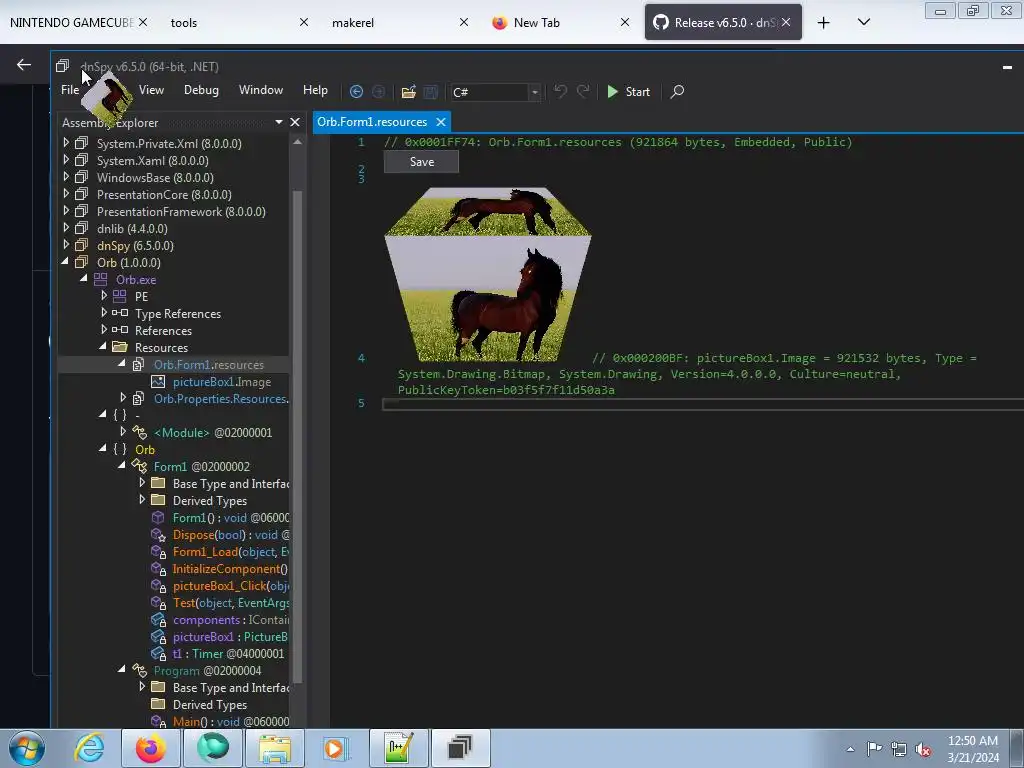The height and width of the screenshot is (768, 1024).
Task: Select the Form1 @02000002 class
Action: (x=201, y=466)
